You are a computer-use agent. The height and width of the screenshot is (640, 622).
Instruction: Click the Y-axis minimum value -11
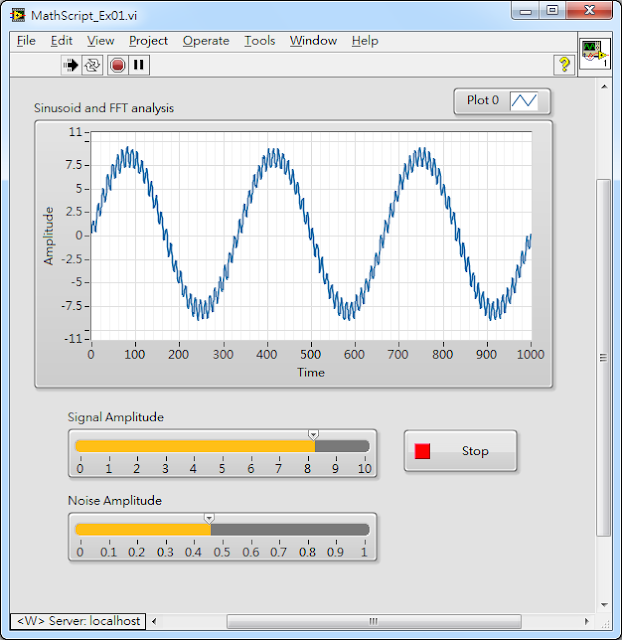pos(73,338)
